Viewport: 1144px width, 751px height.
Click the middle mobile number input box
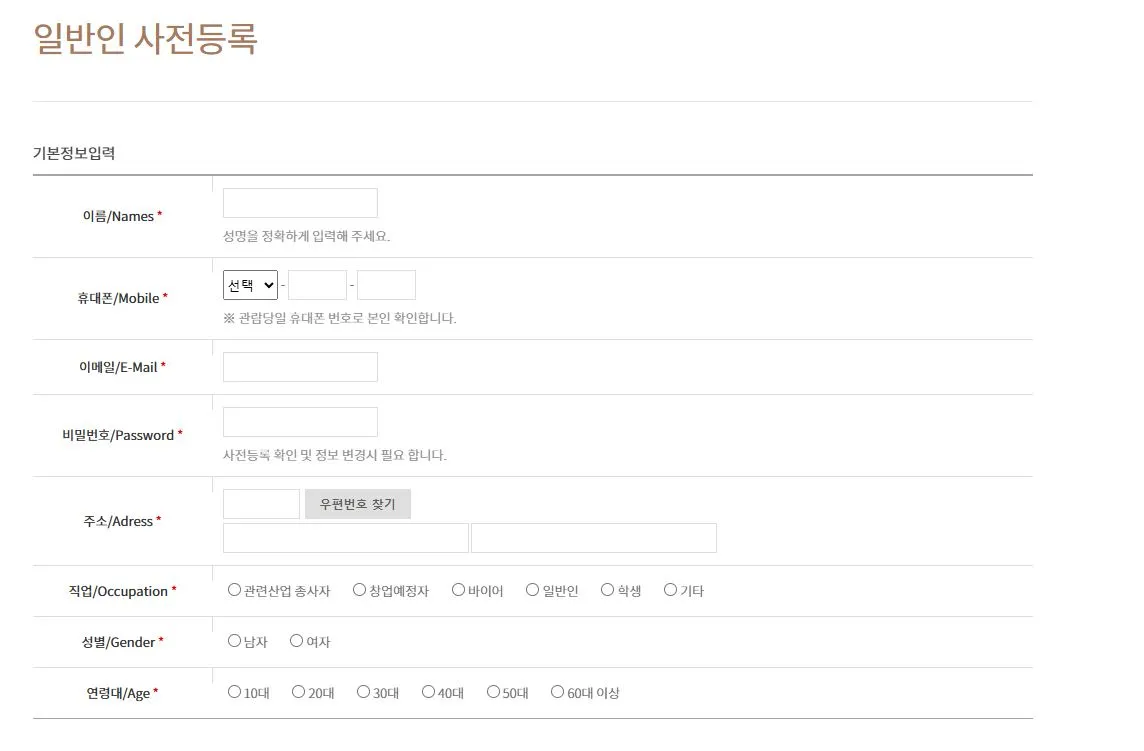pyautogui.click(x=316, y=284)
